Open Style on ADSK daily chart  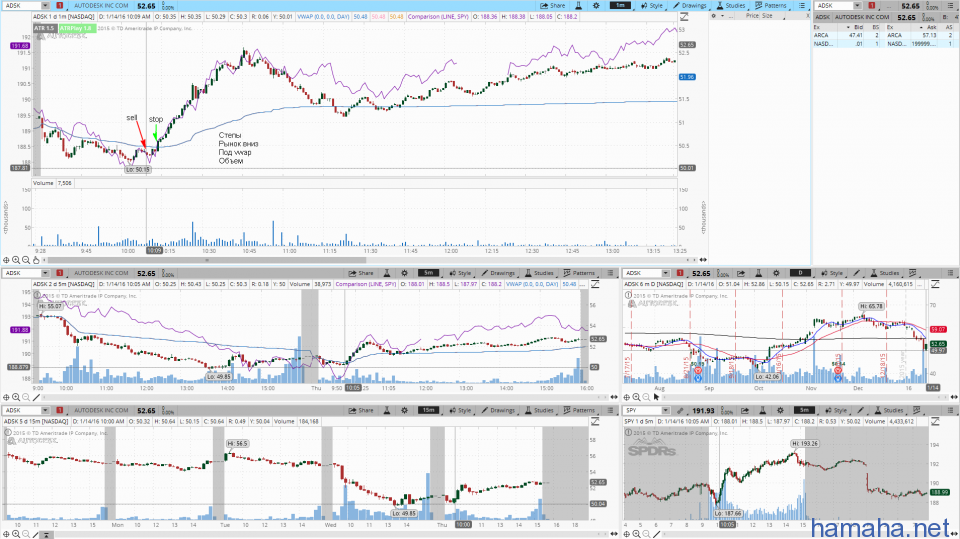point(833,273)
